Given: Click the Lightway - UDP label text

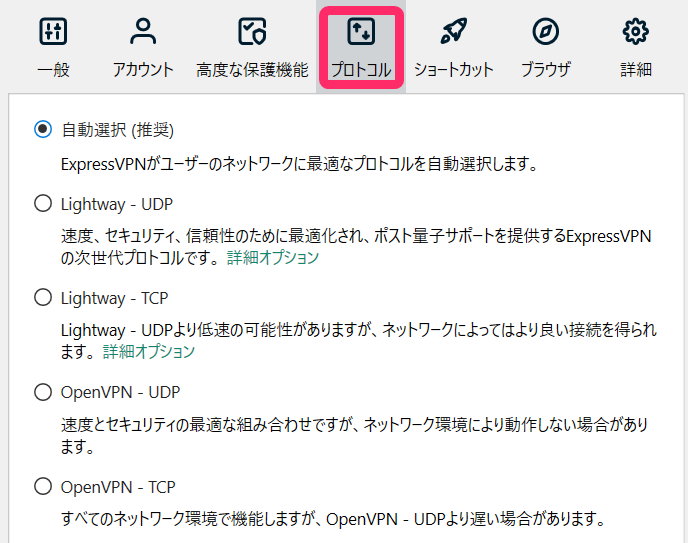Looking at the screenshot, I should click(x=117, y=204).
